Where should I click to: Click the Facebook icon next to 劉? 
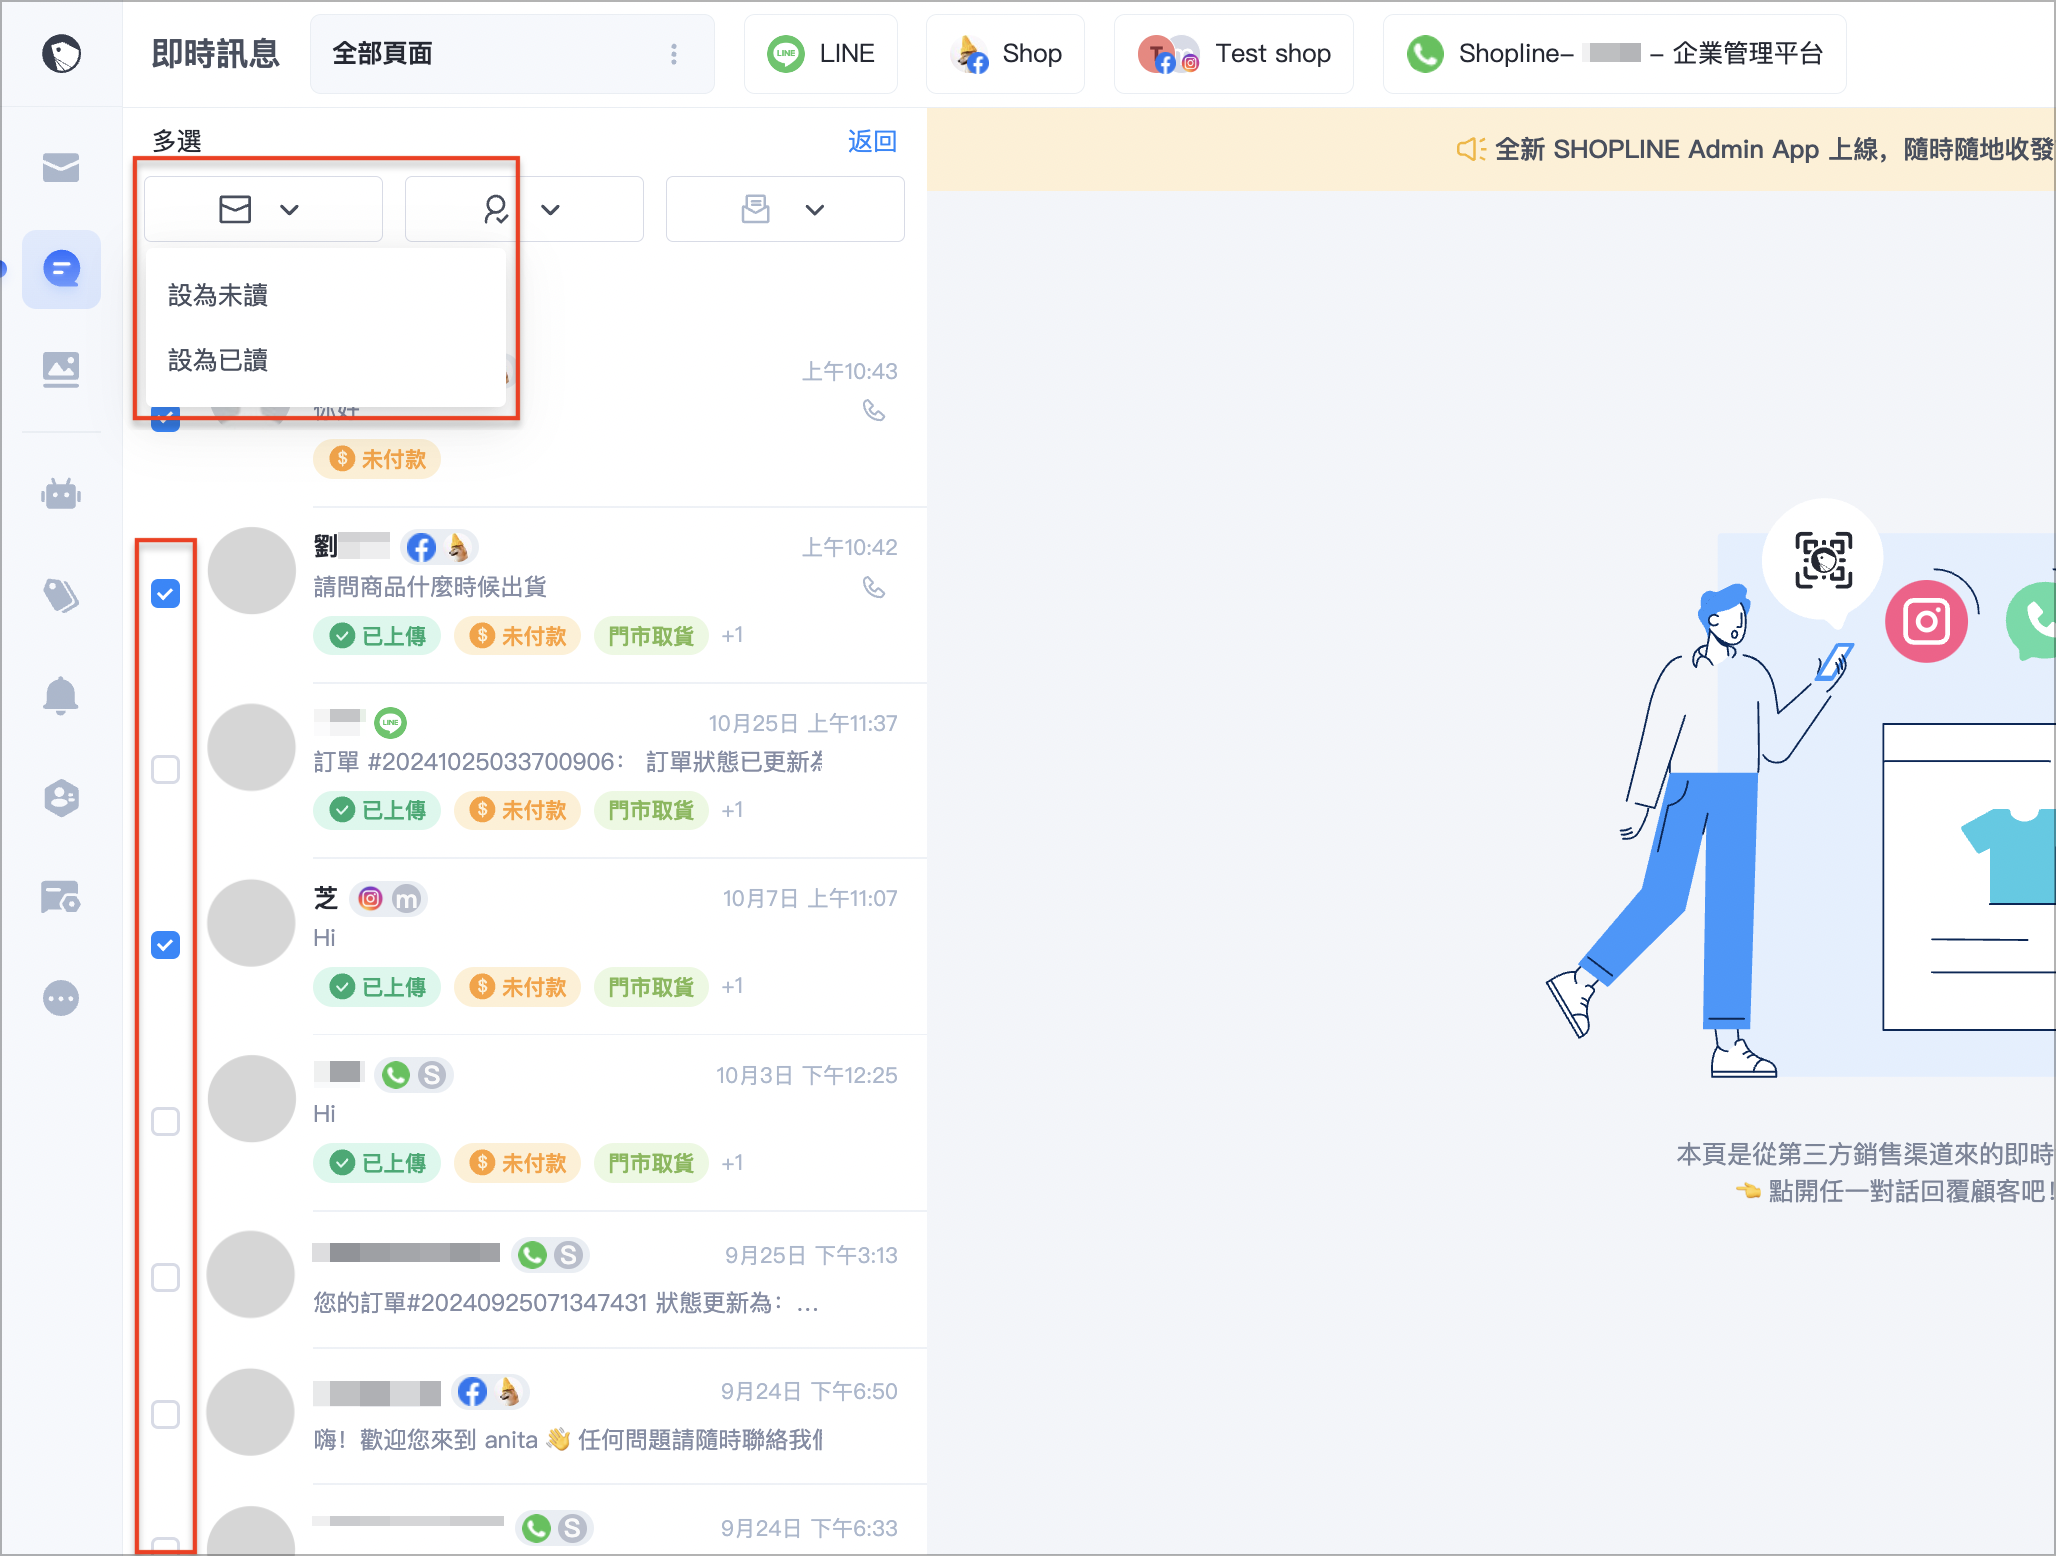coord(421,547)
